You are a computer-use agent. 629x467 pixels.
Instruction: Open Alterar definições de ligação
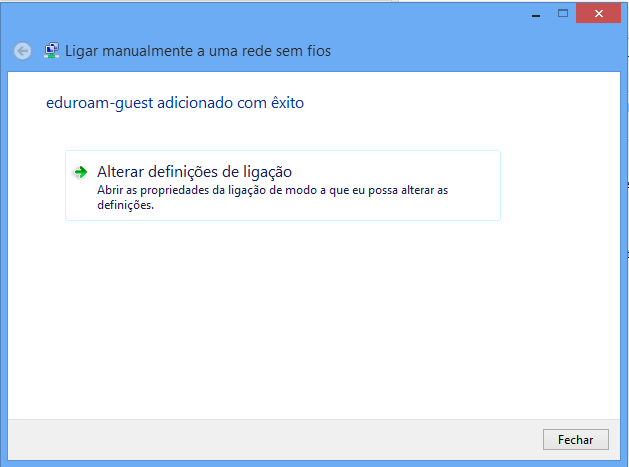point(283,185)
